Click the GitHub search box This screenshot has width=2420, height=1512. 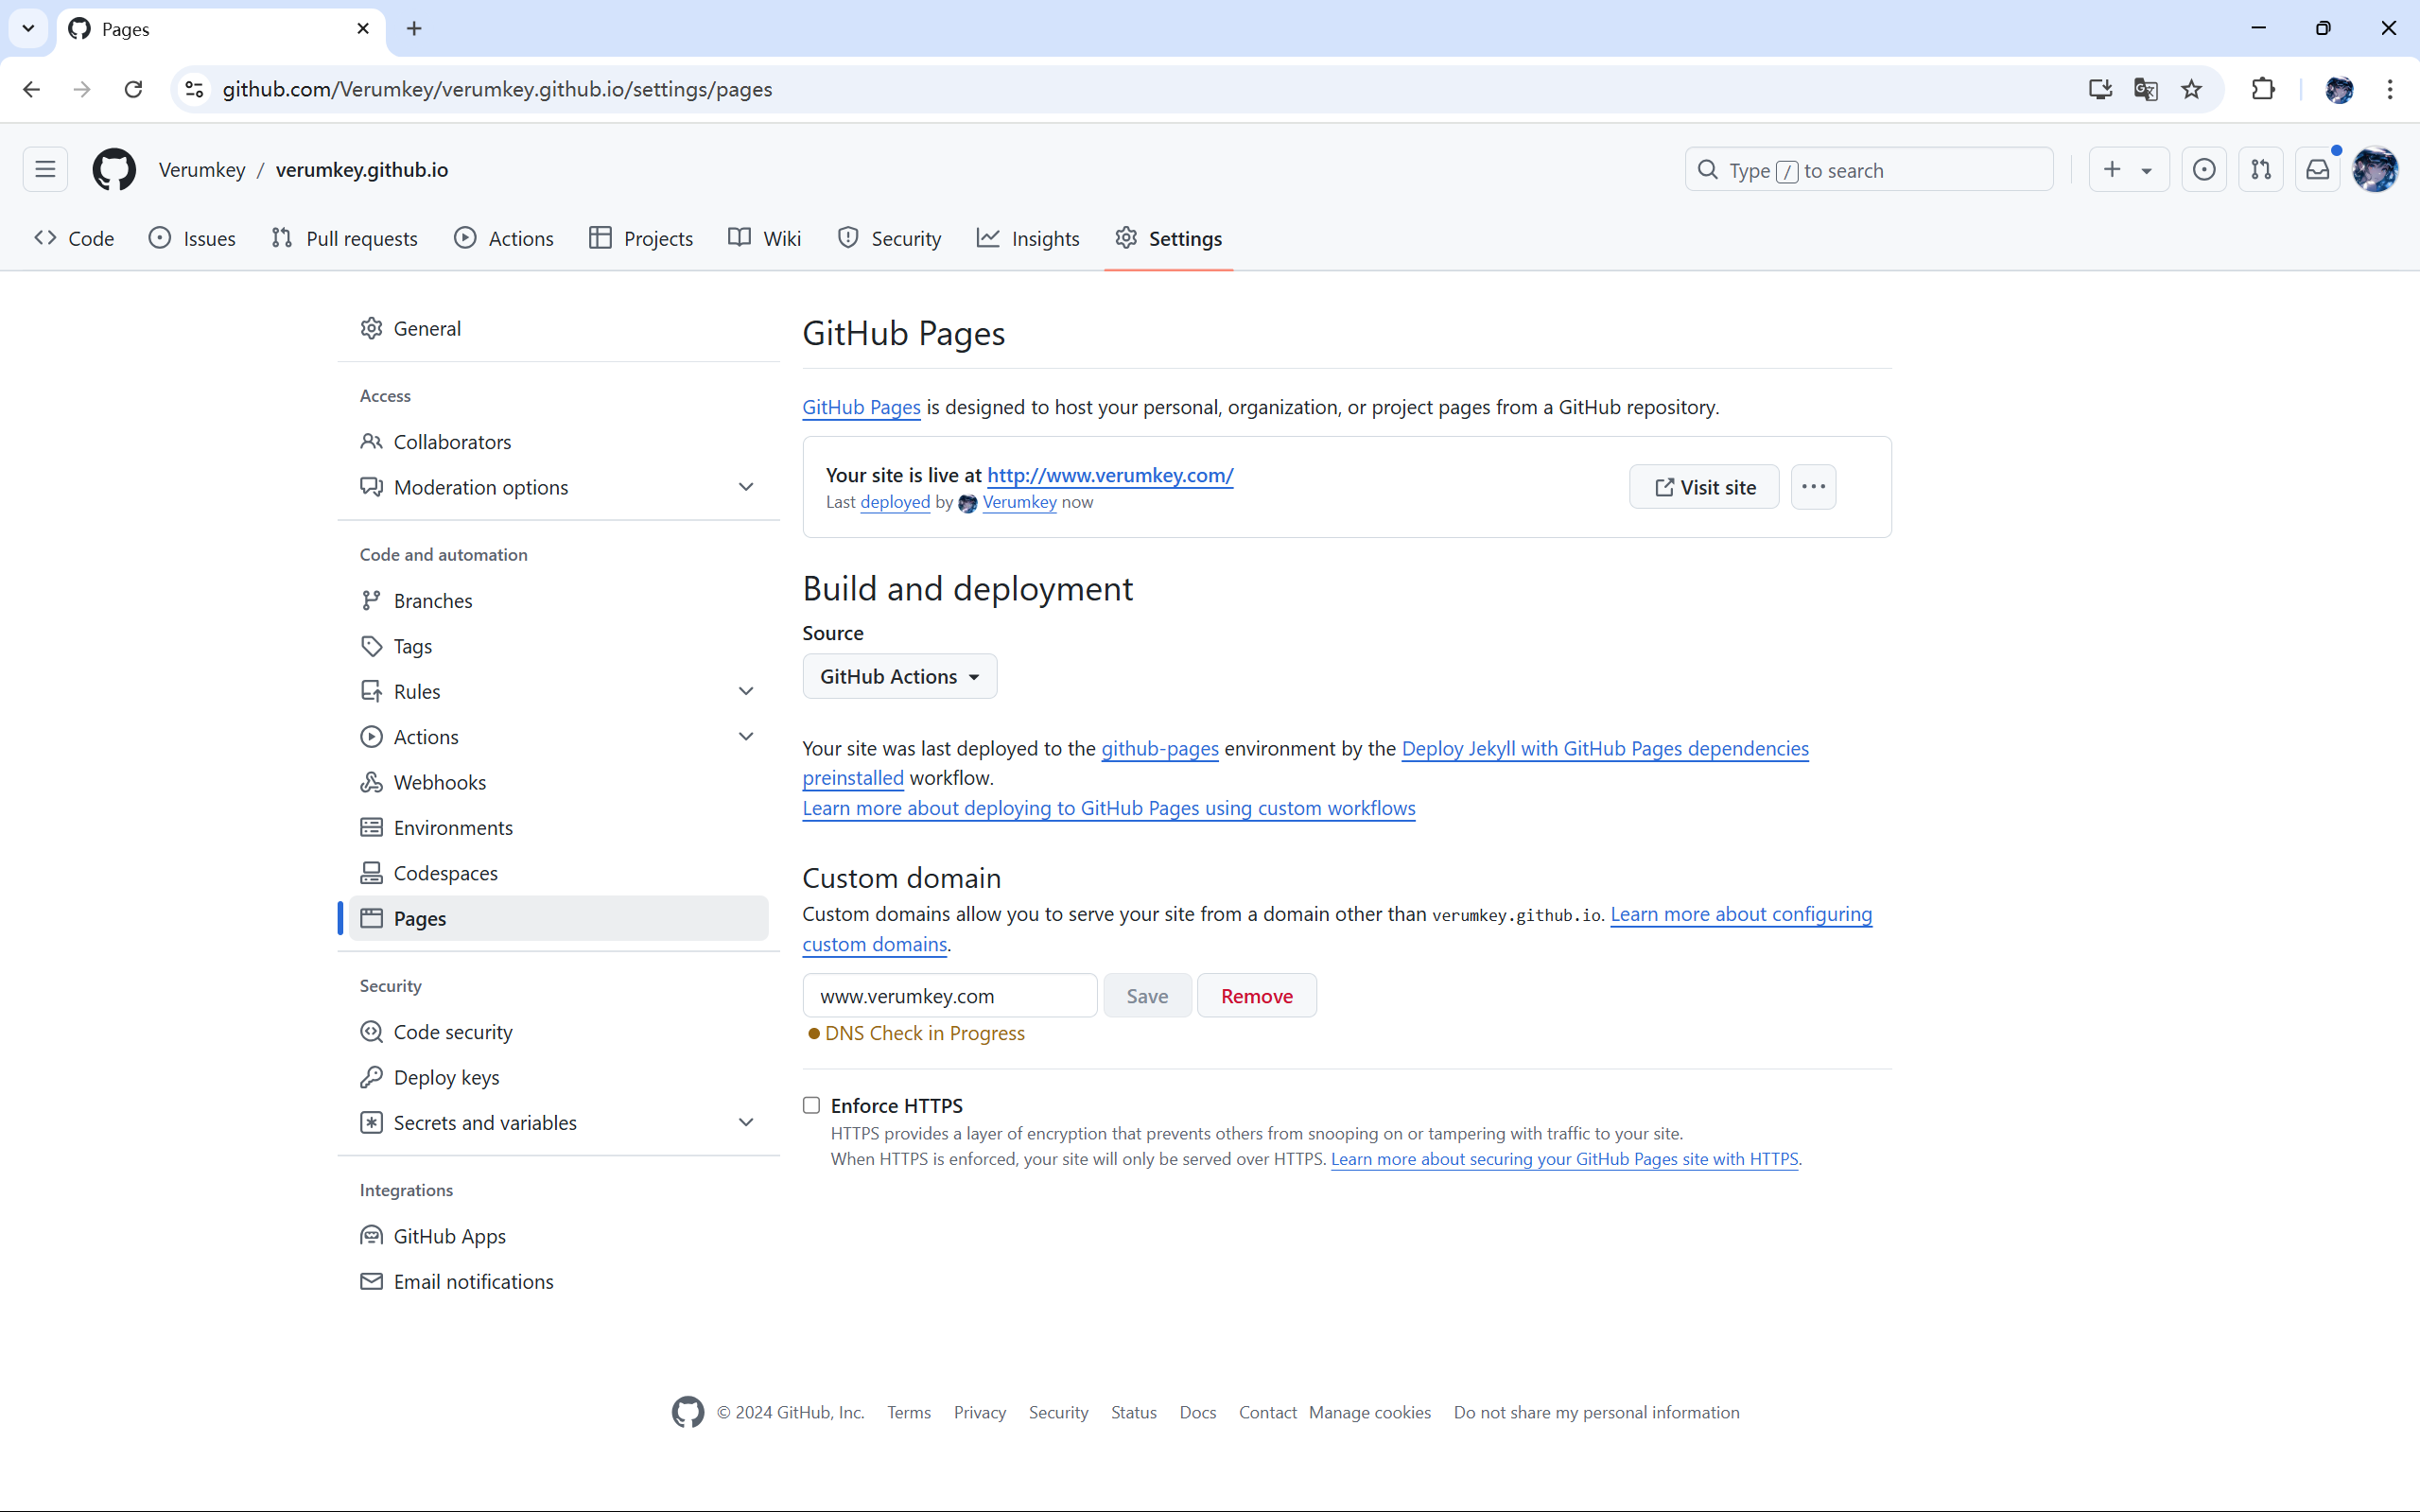click(x=1869, y=170)
